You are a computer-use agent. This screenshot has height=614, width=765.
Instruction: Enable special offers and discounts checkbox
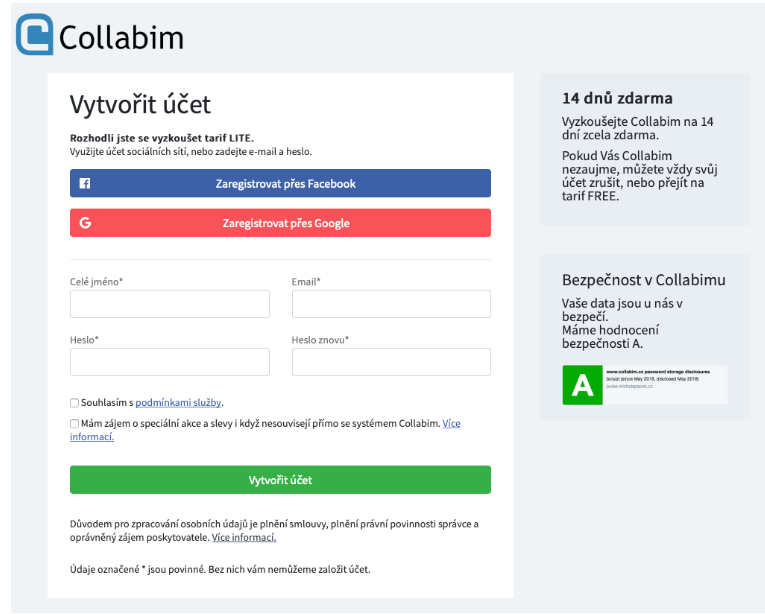pos(74,424)
